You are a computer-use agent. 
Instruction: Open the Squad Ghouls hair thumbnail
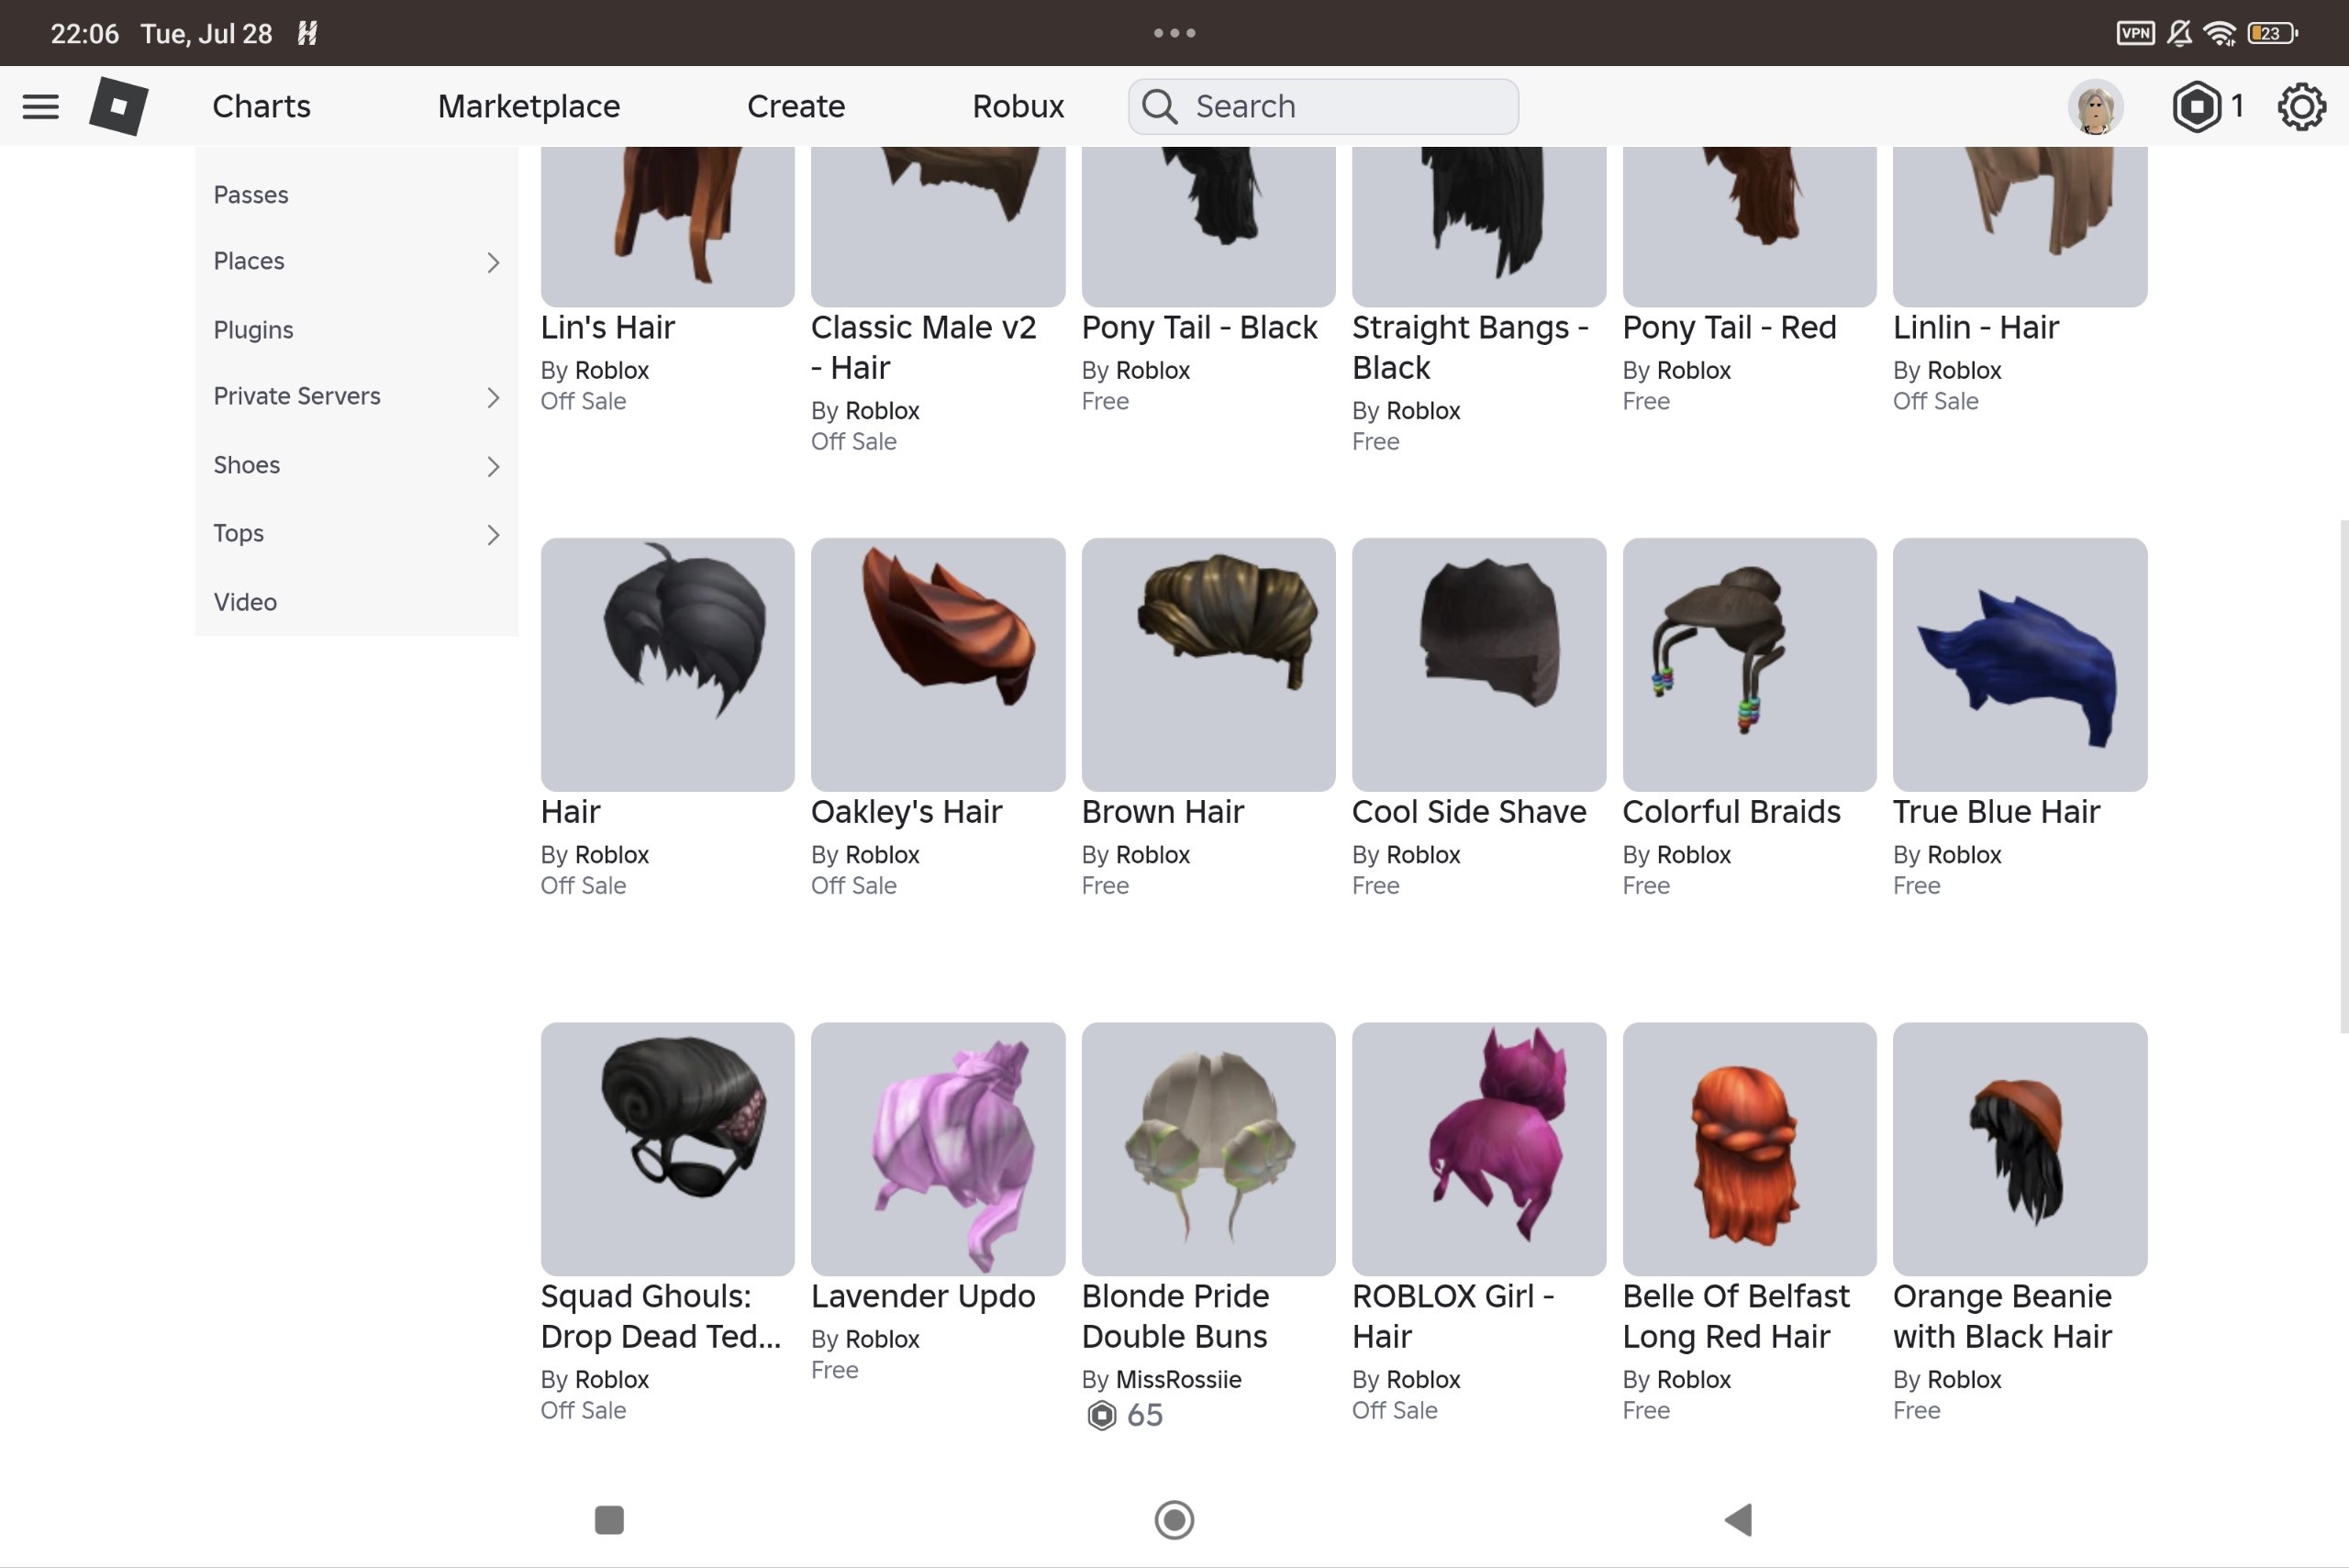click(x=668, y=1149)
